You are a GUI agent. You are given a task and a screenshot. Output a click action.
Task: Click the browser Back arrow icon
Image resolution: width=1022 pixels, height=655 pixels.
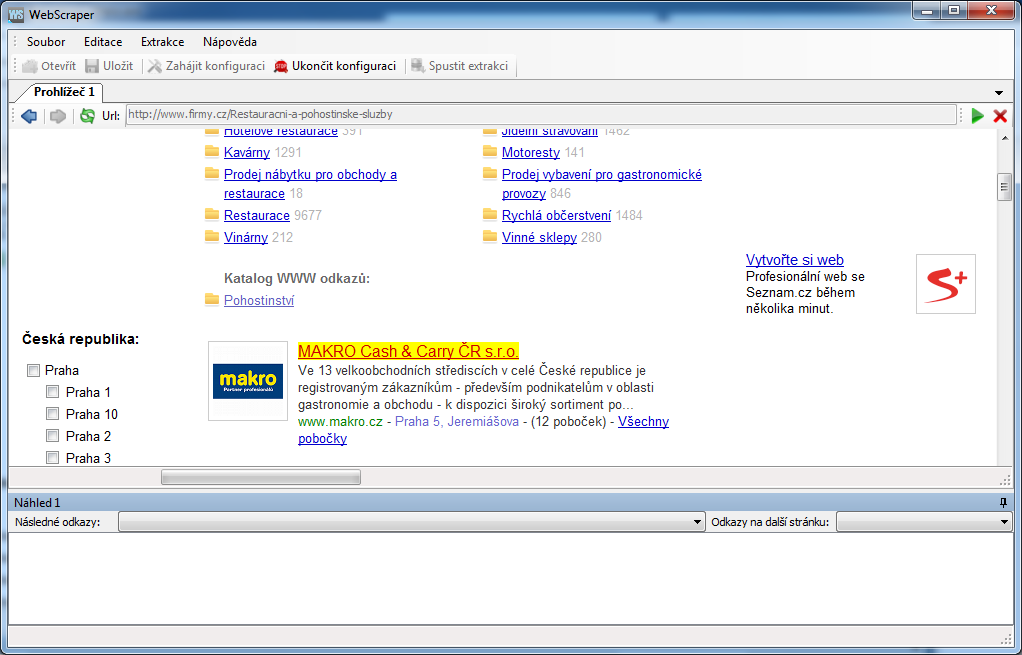click(29, 115)
